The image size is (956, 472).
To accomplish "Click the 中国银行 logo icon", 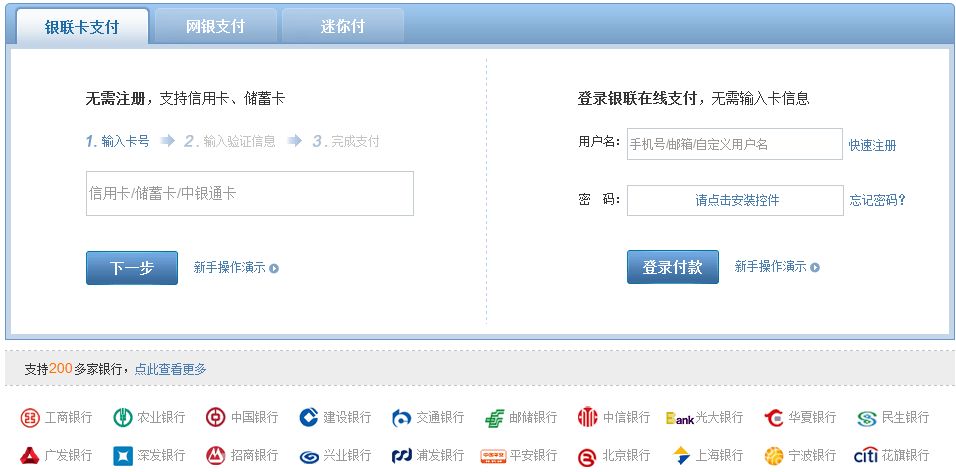I will coord(215,418).
